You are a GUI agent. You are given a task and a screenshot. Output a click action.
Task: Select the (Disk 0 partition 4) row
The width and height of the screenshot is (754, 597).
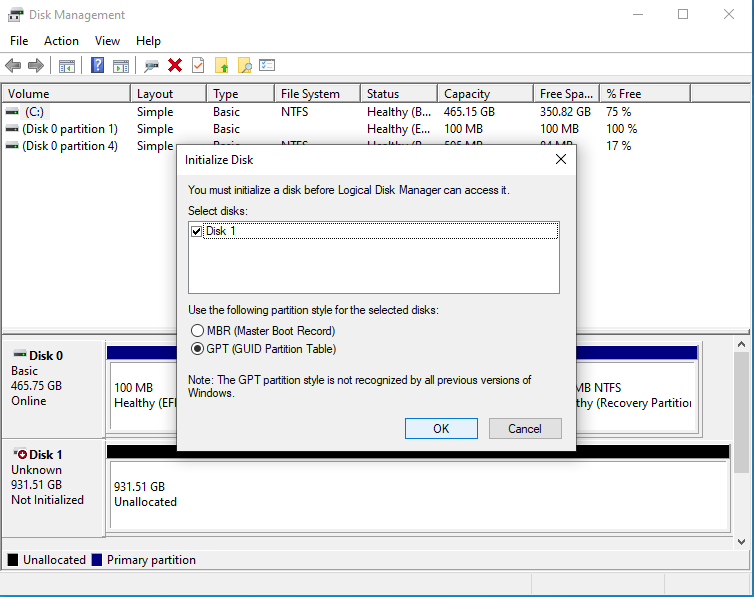point(89,146)
